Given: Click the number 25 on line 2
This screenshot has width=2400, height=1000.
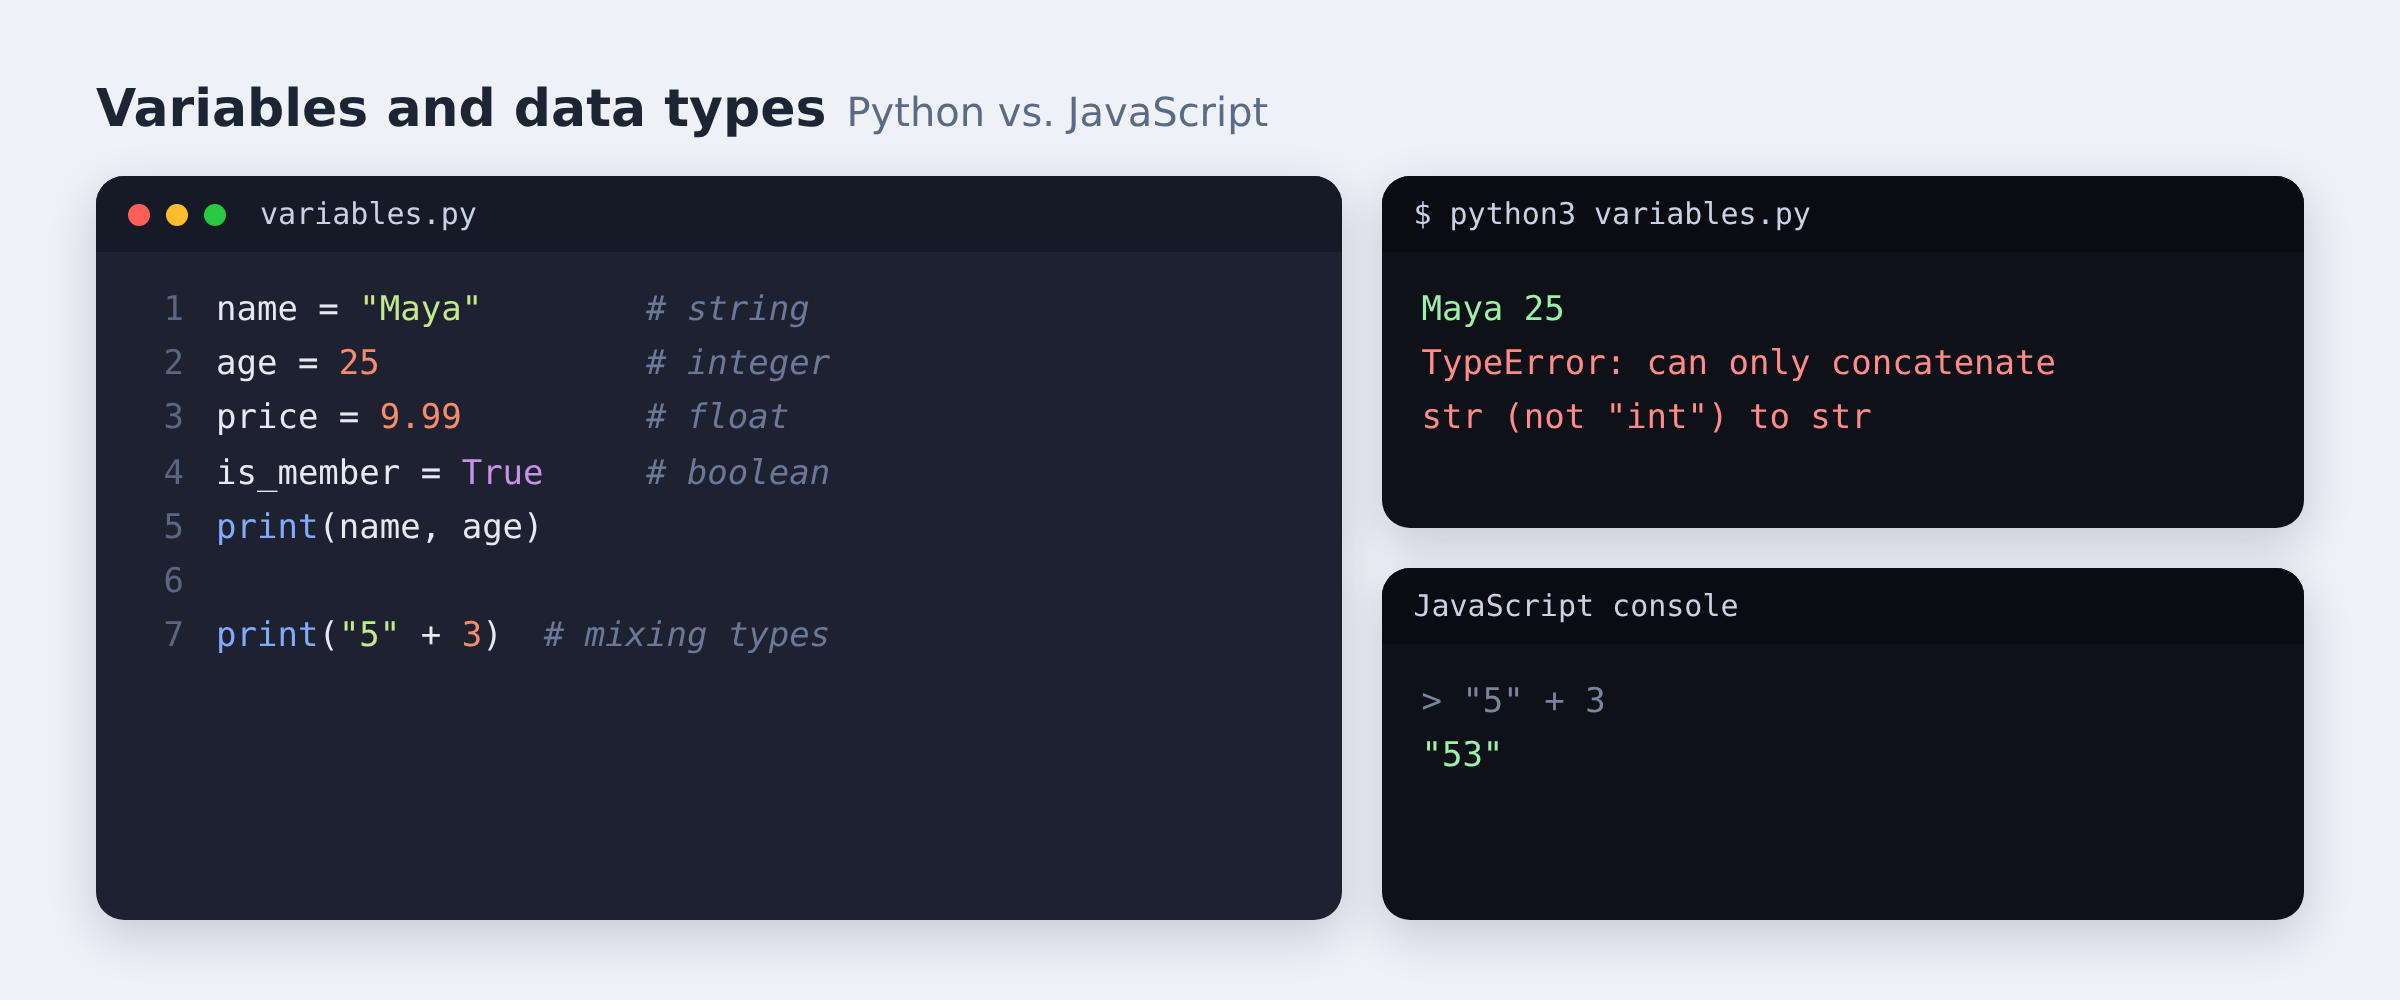Looking at the screenshot, I should point(359,362).
